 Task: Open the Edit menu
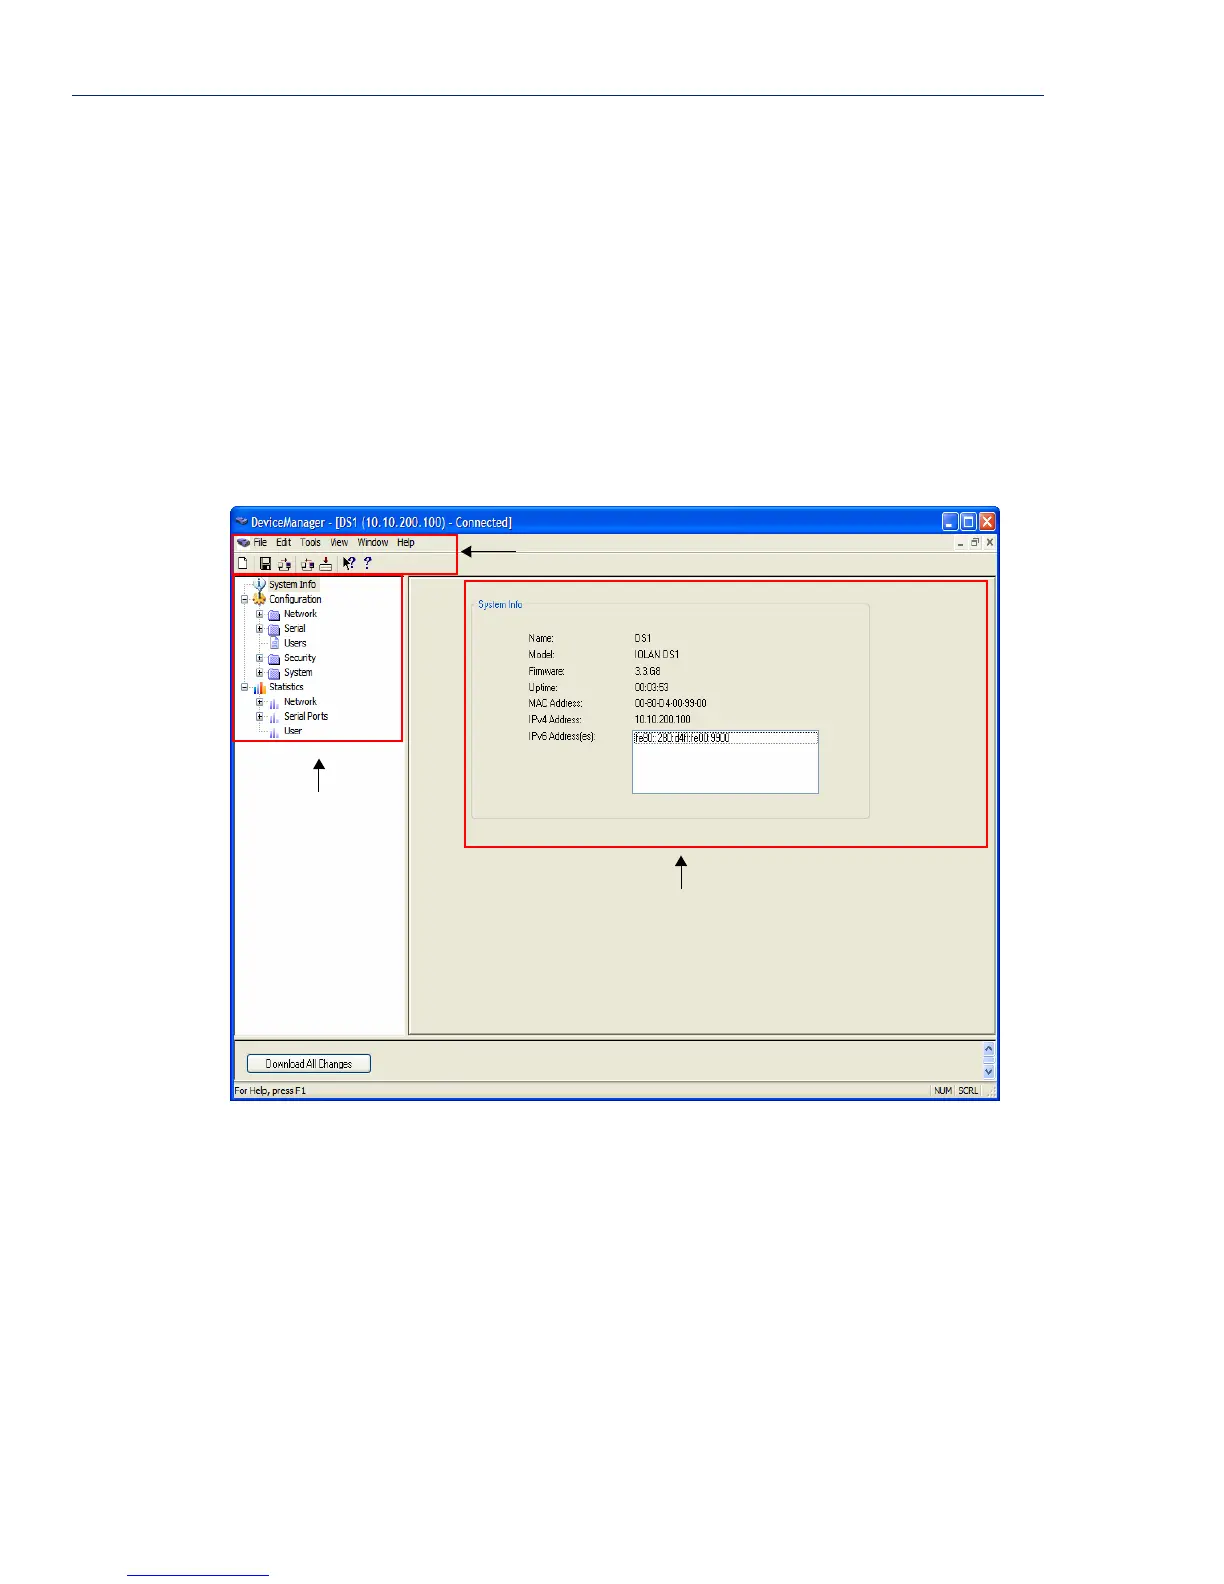pos(284,543)
